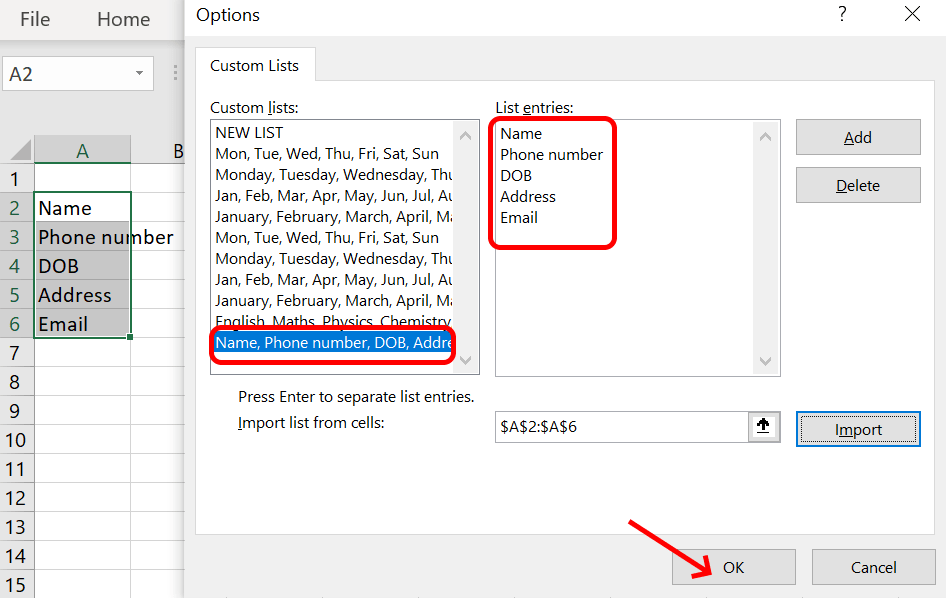
Task: Expand the Name Box dropdown arrow
Action: [139, 74]
